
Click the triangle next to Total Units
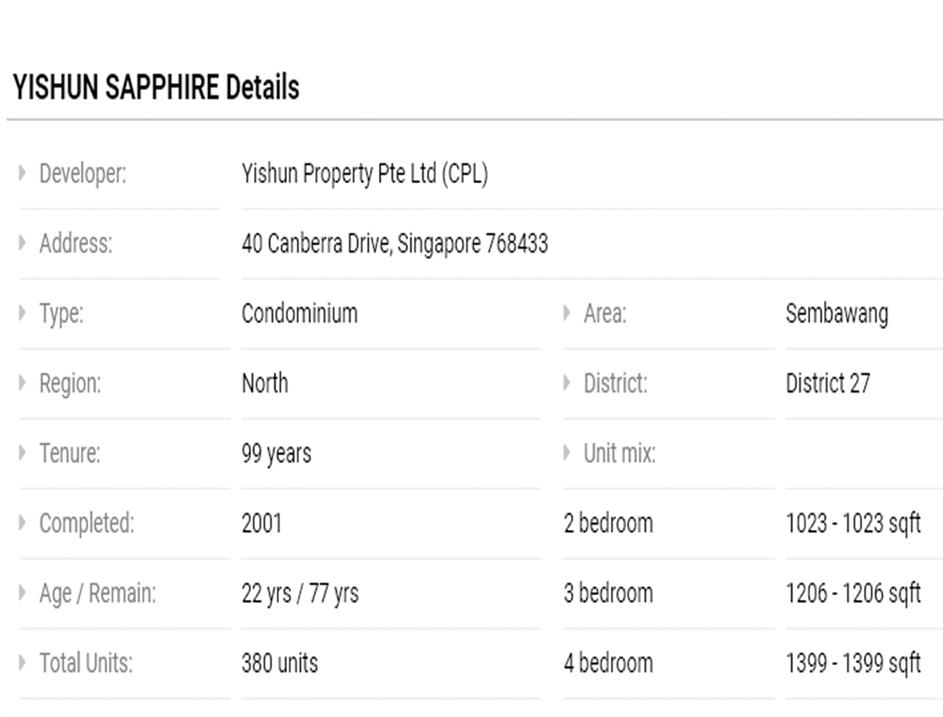coord(23,663)
